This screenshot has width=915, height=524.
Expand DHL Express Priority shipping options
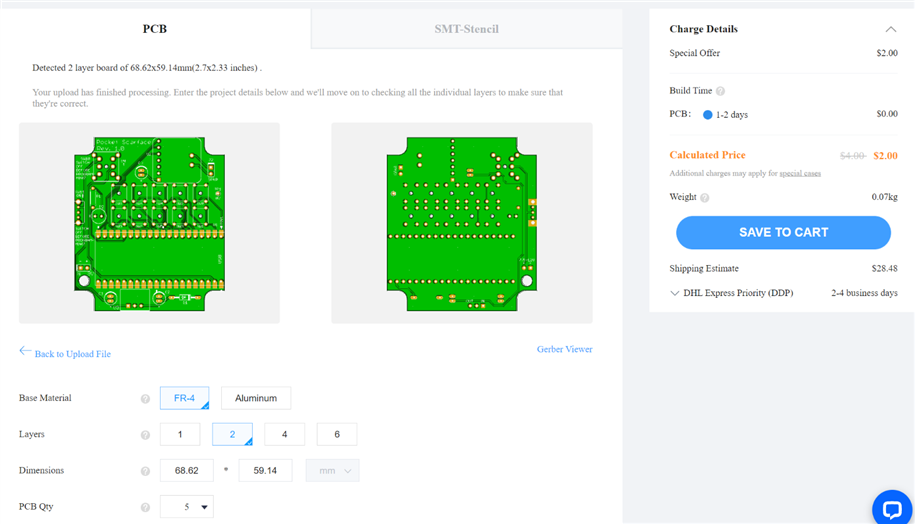coord(675,293)
